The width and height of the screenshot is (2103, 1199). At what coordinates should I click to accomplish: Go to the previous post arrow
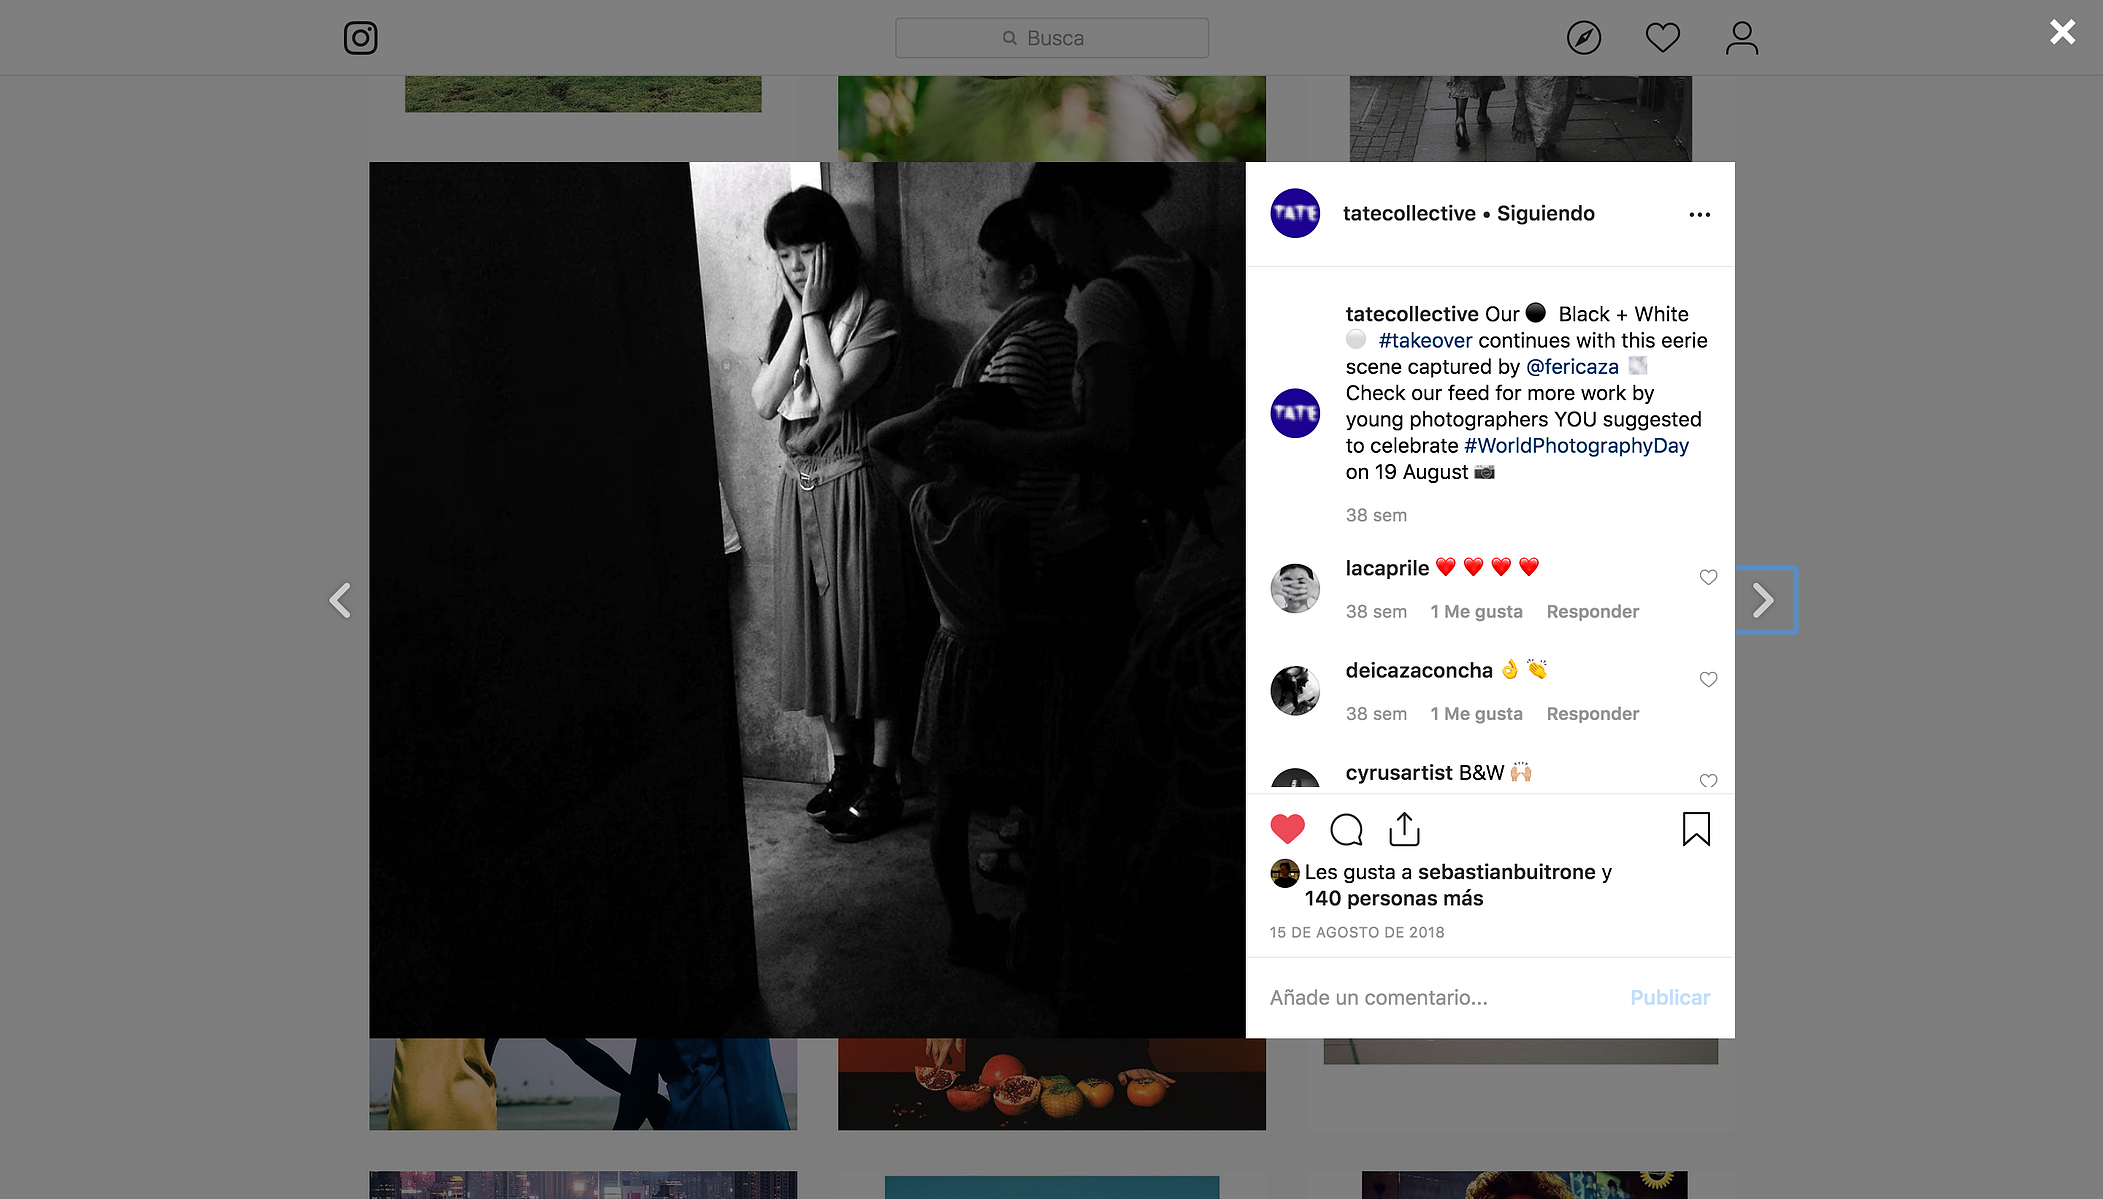[x=340, y=600]
